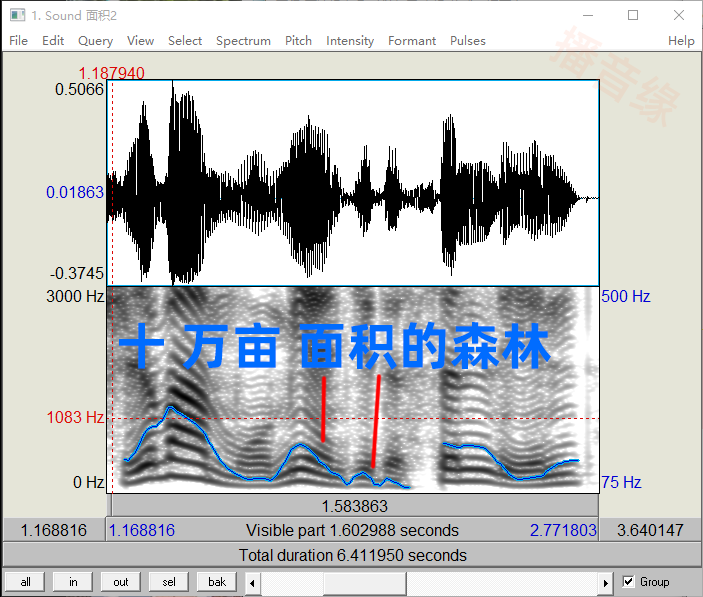Zoom out with the 'out' button

point(121,582)
